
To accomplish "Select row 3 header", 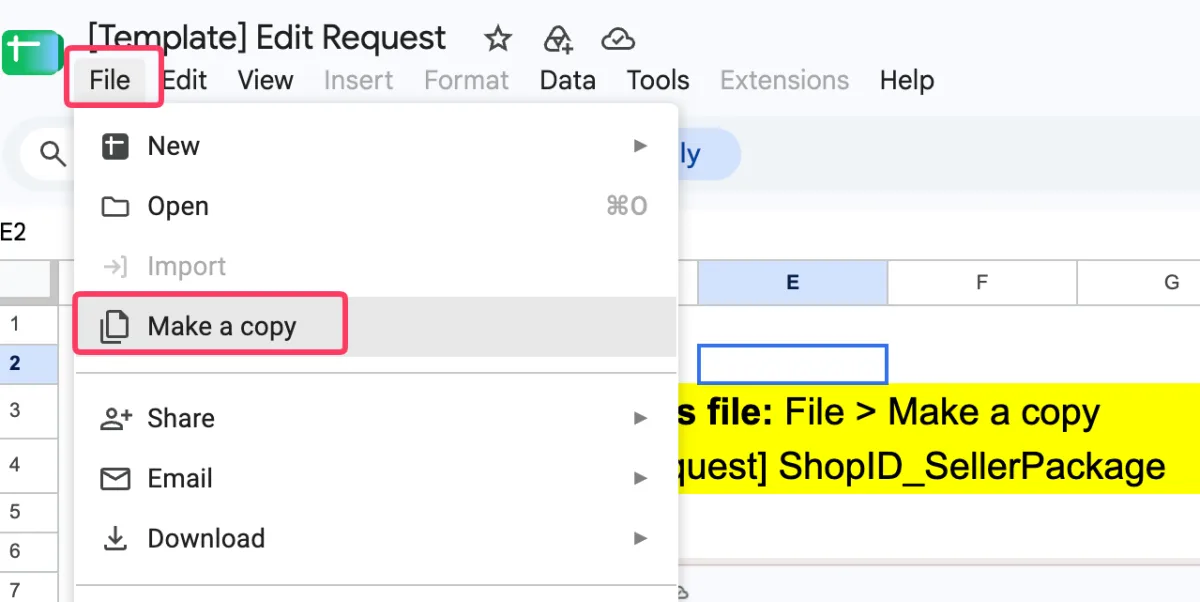I will pyautogui.click(x=29, y=410).
